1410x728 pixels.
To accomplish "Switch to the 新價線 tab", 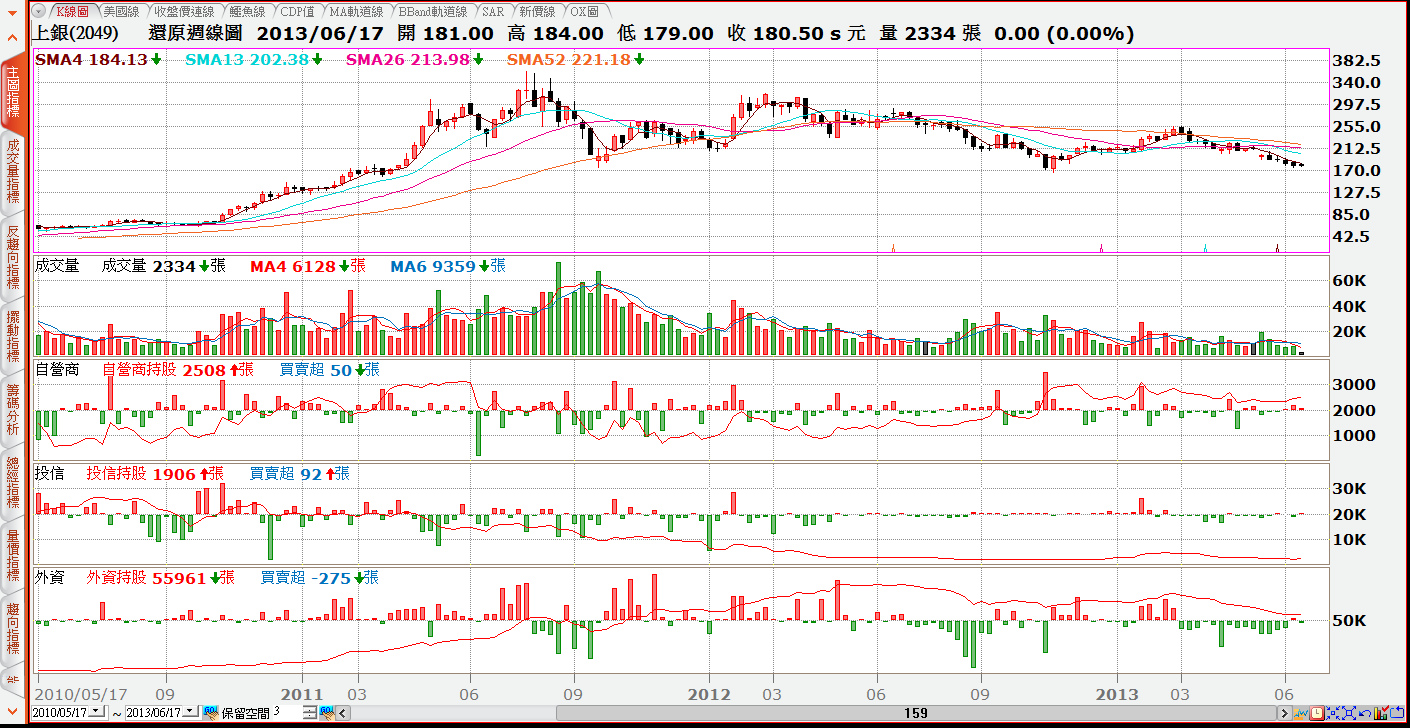I will (538, 11).
